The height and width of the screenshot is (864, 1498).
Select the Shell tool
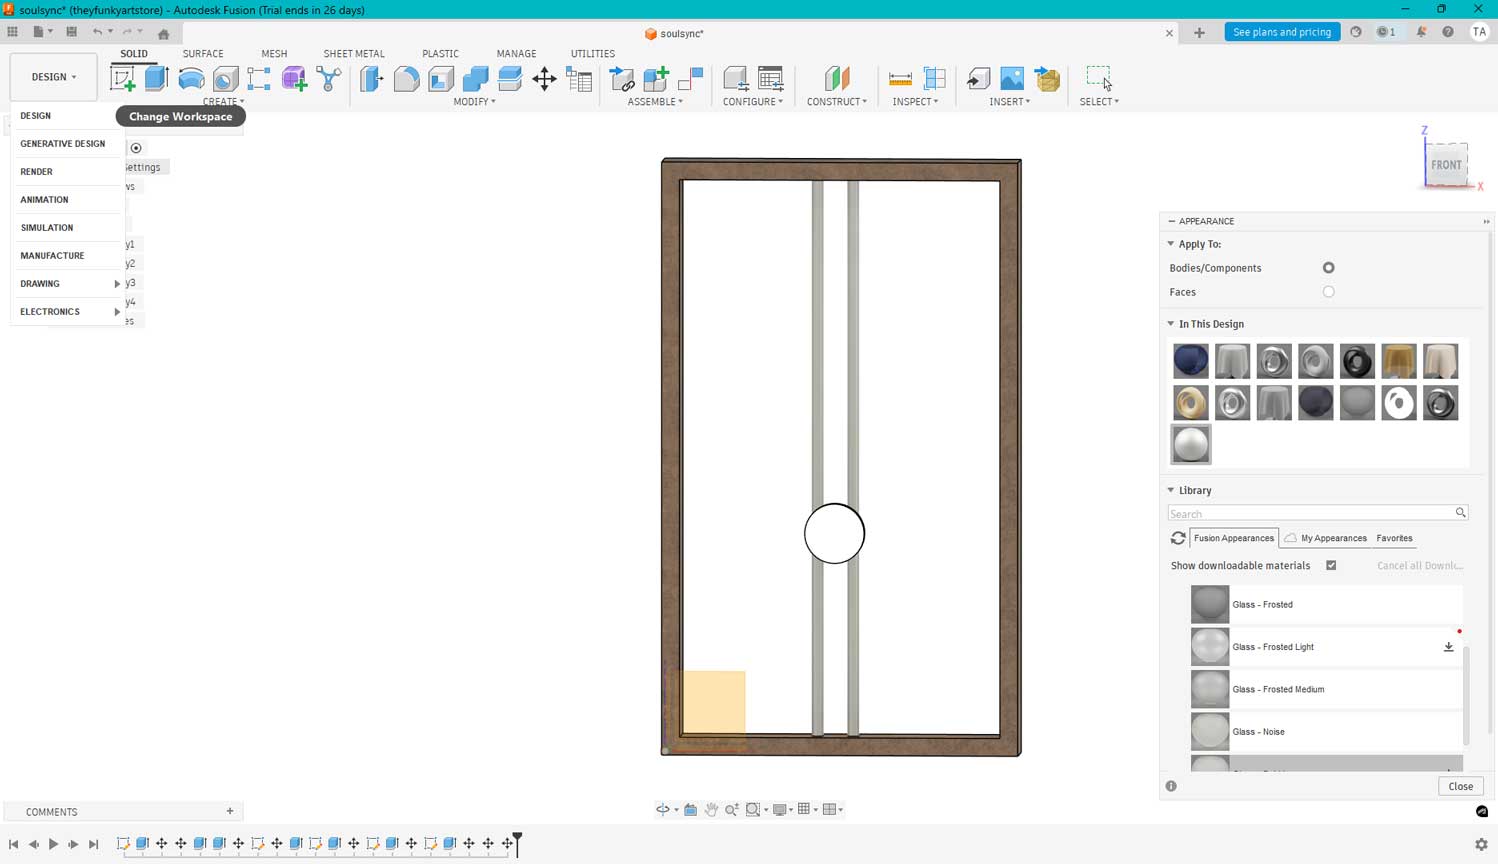441,79
